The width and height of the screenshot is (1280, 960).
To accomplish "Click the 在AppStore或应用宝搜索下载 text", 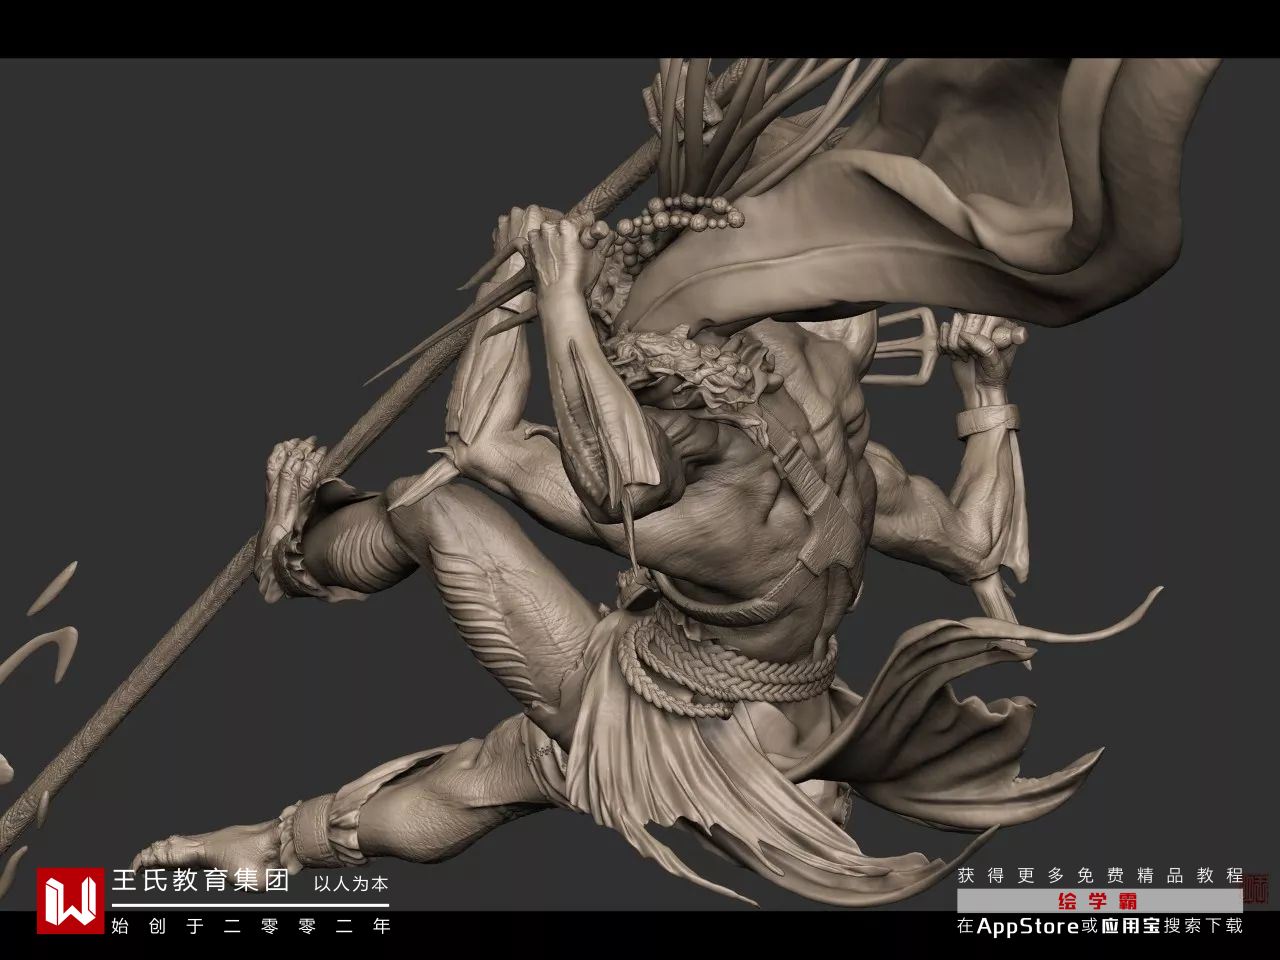I will [1099, 926].
